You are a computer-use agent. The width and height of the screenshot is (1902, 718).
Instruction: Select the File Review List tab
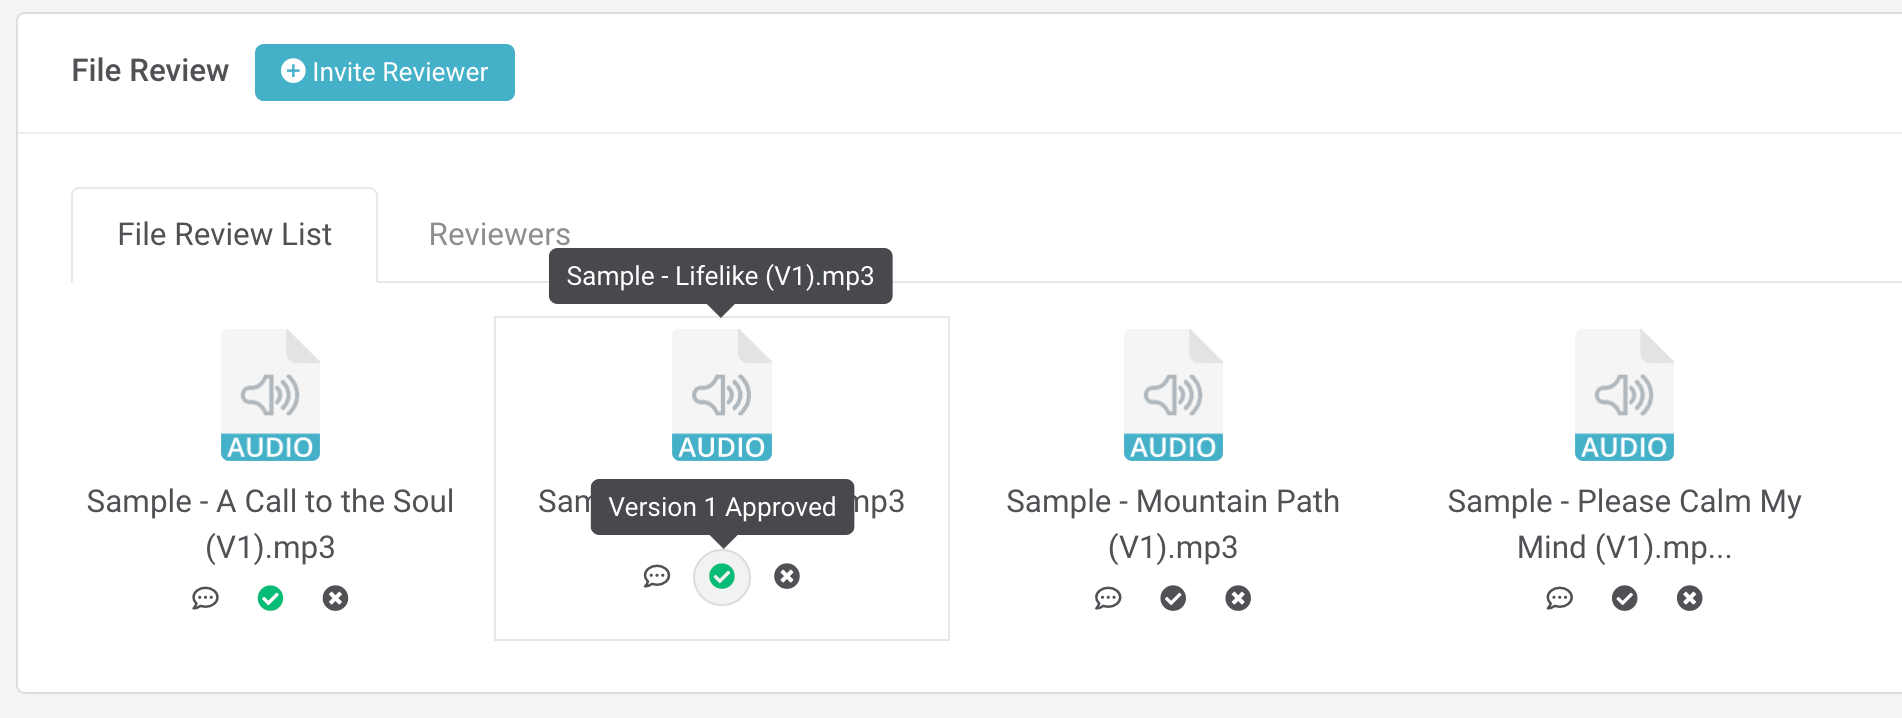[x=224, y=234]
